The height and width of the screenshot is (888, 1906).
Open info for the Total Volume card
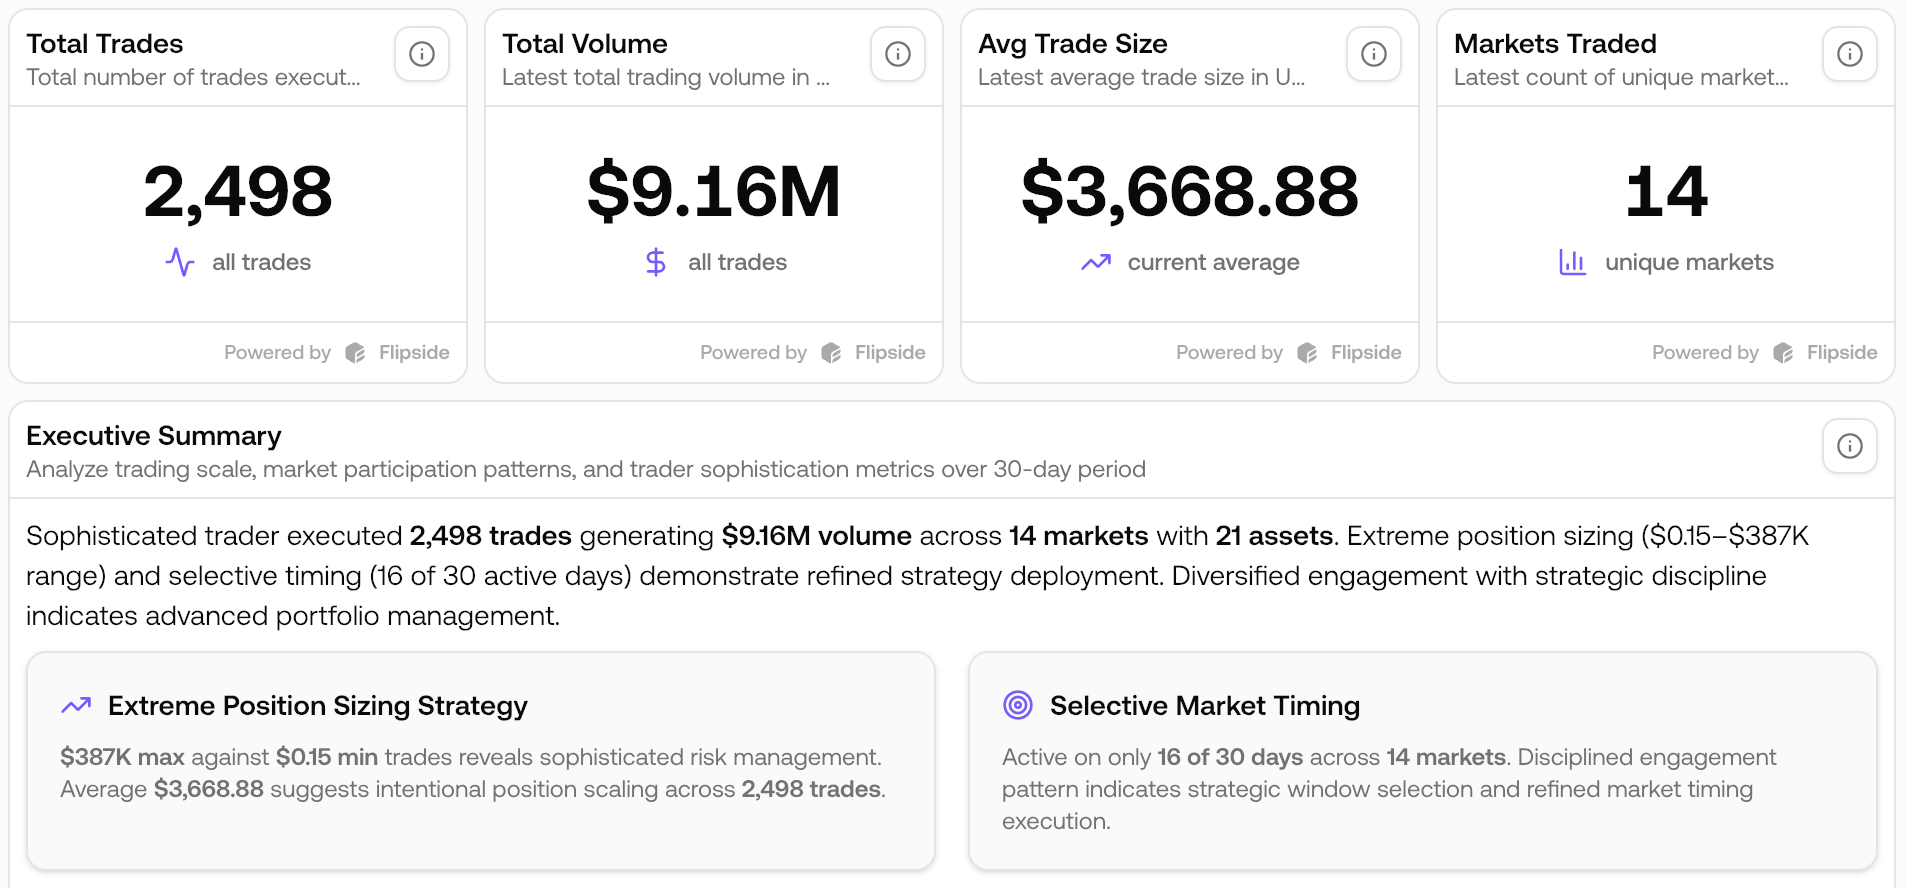coord(898,54)
